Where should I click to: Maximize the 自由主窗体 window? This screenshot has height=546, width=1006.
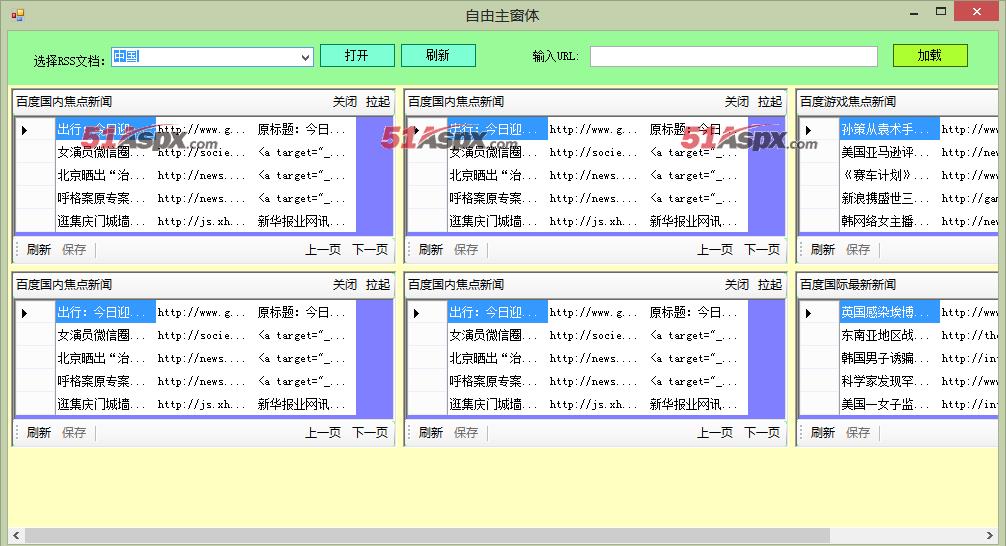[x=941, y=12]
